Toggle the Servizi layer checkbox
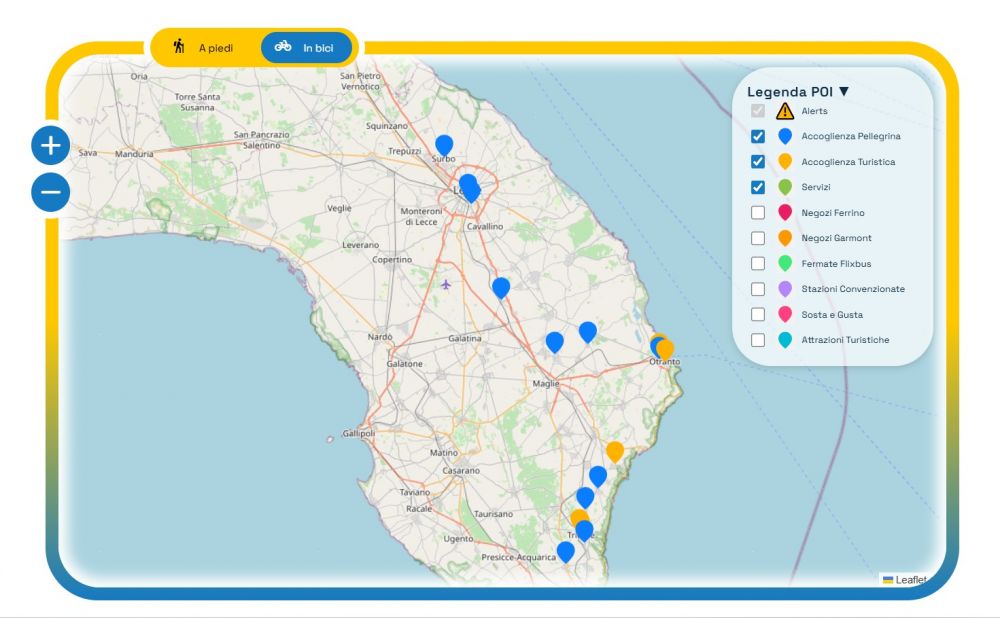 pyautogui.click(x=758, y=187)
